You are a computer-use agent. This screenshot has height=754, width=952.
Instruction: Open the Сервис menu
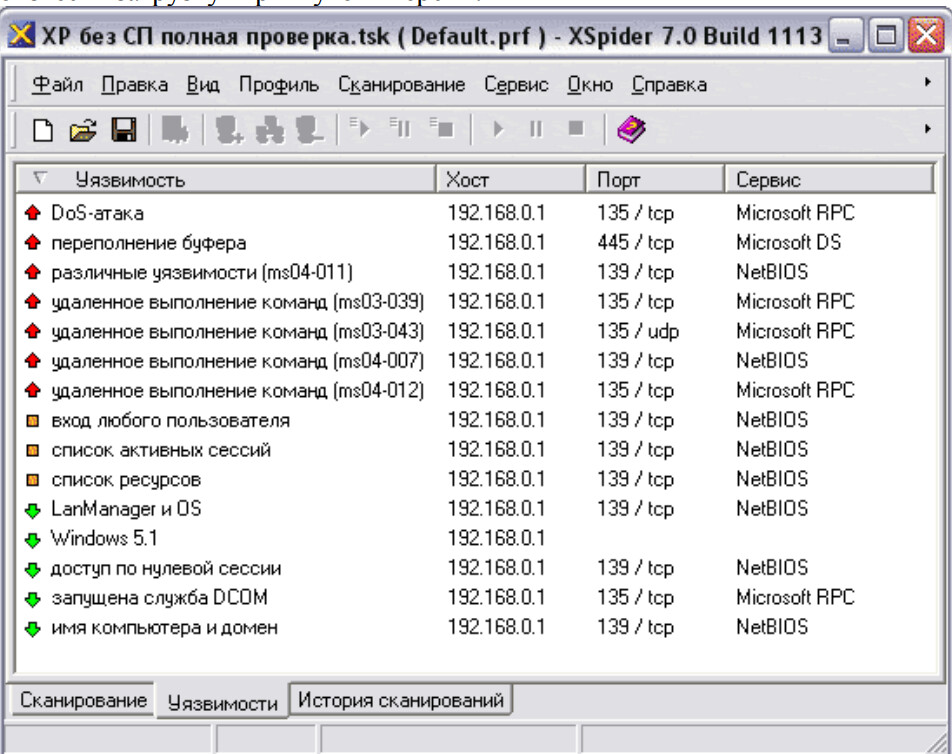coord(516,85)
